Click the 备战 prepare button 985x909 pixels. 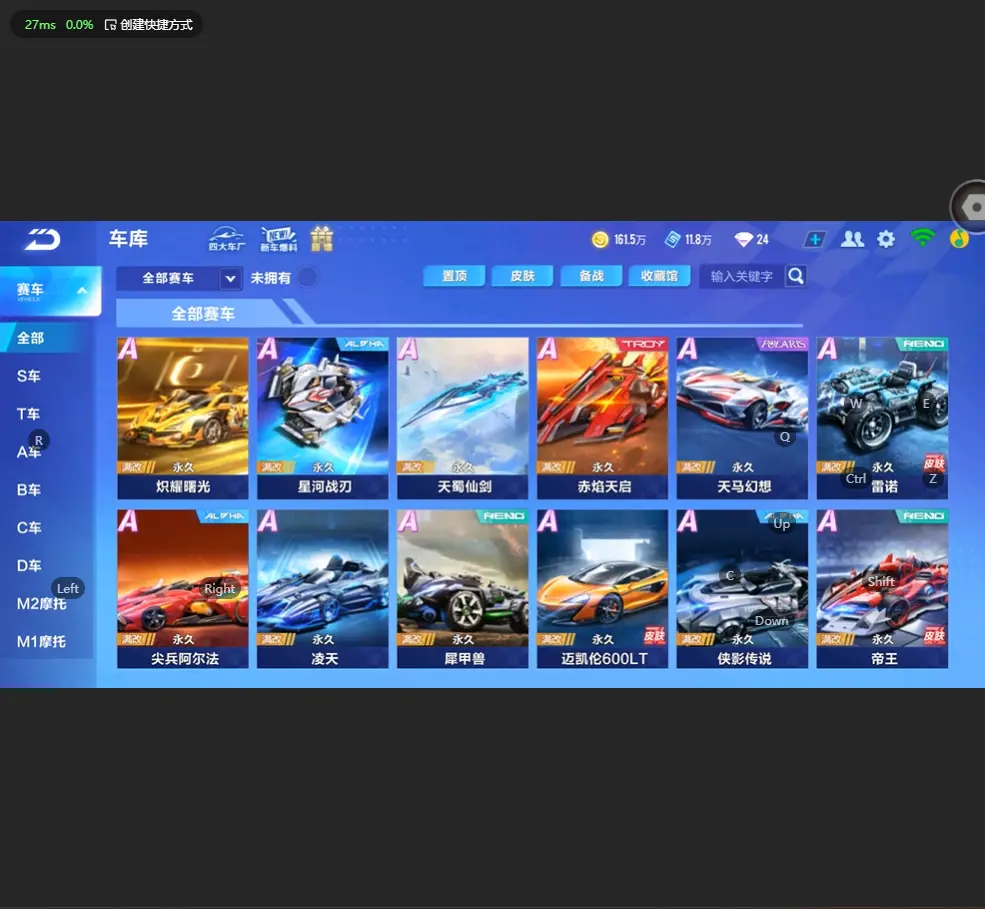click(591, 276)
